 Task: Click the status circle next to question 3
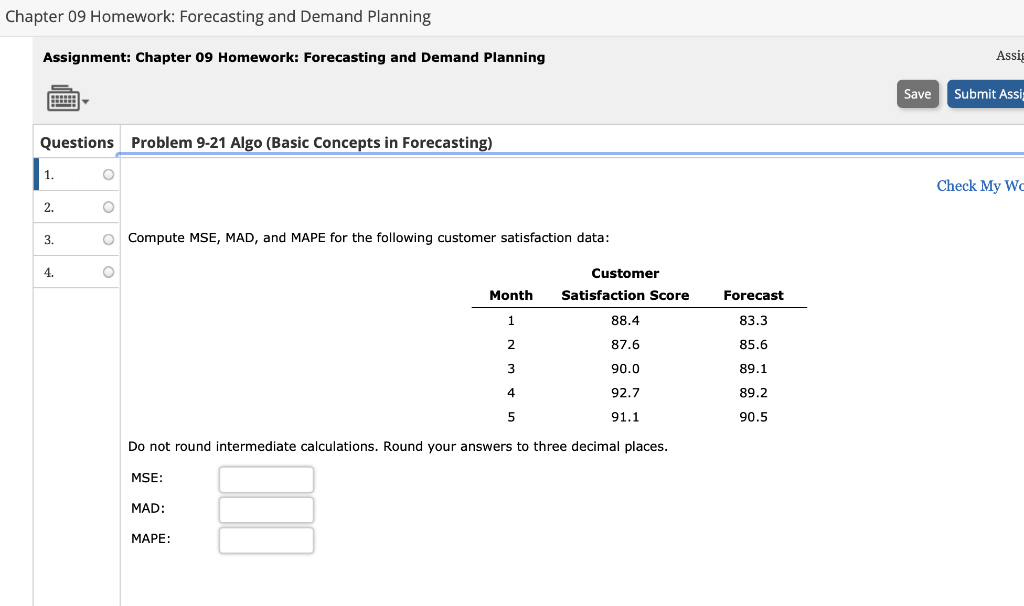(107, 239)
